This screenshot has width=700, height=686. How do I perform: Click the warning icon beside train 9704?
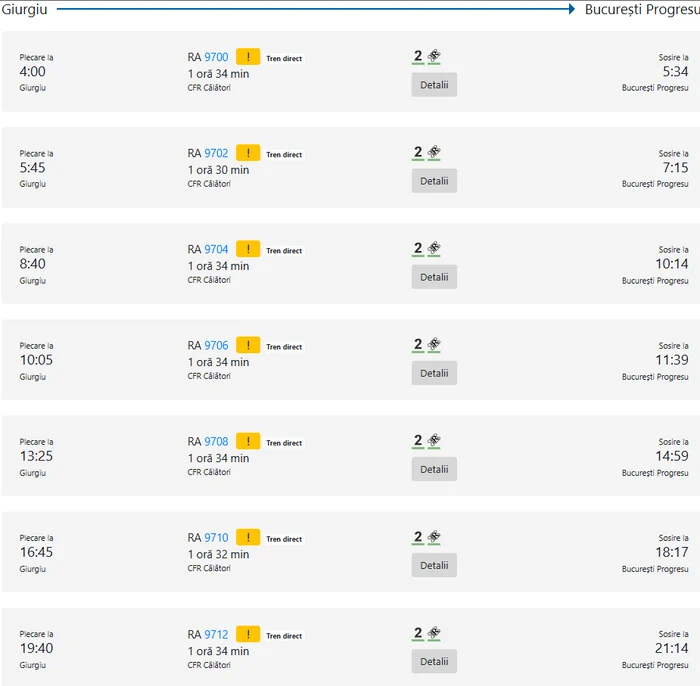248,249
